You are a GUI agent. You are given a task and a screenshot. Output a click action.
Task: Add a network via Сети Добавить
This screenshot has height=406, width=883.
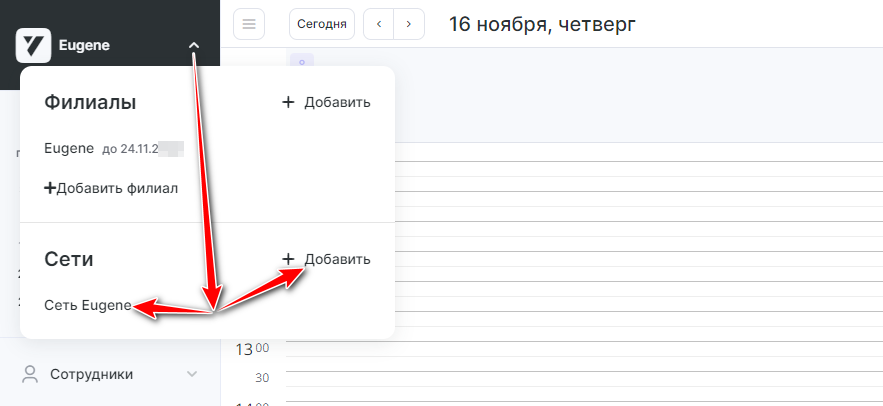(326, 259)
